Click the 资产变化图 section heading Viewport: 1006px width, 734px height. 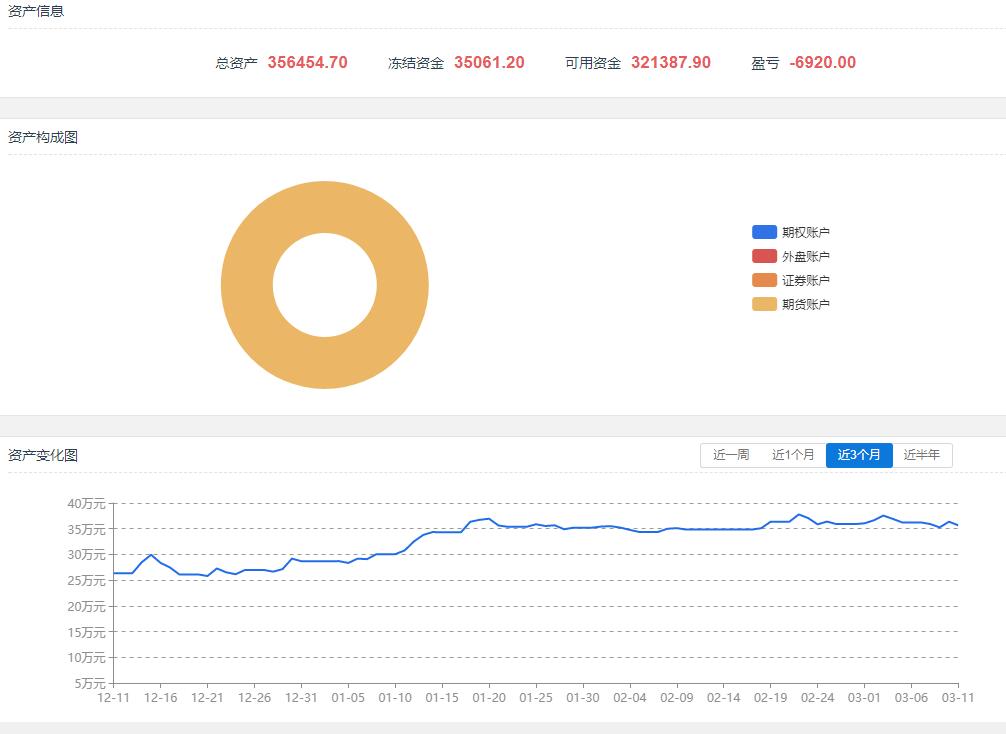pos(43,455)
